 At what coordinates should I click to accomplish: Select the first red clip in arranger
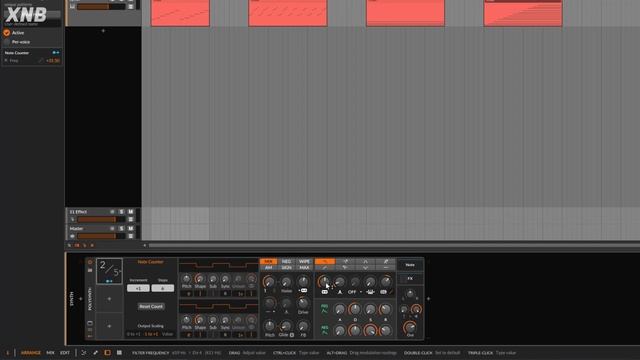180,13
